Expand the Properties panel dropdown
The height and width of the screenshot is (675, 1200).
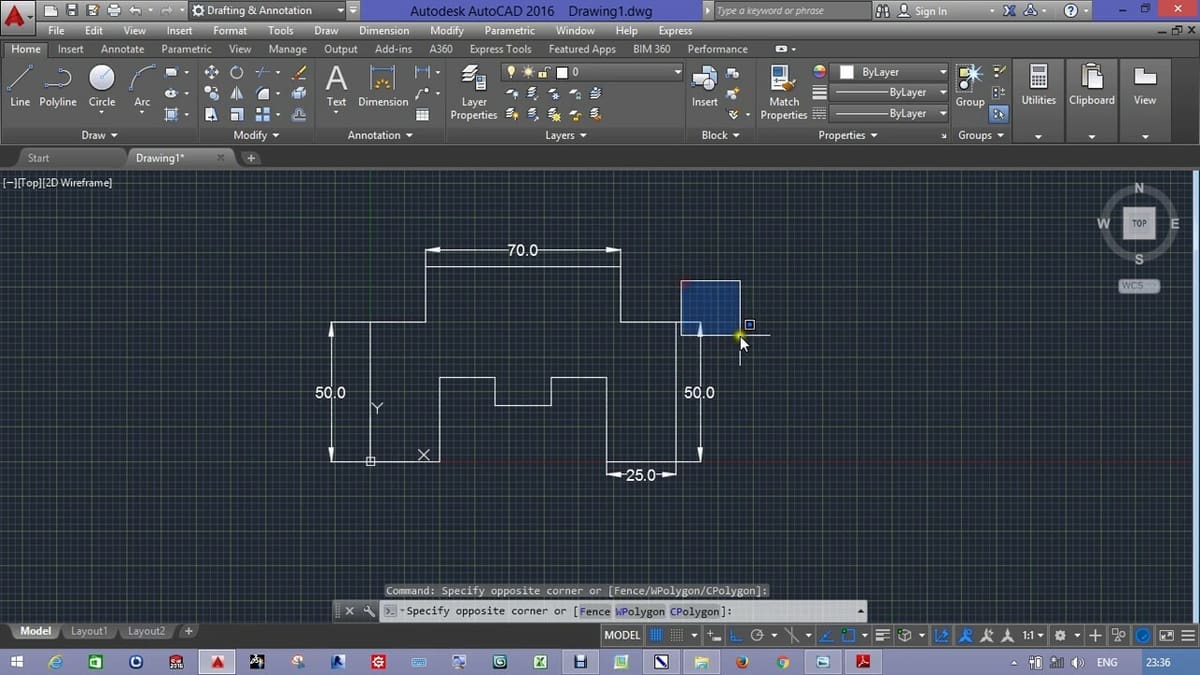tap(848, 135)
